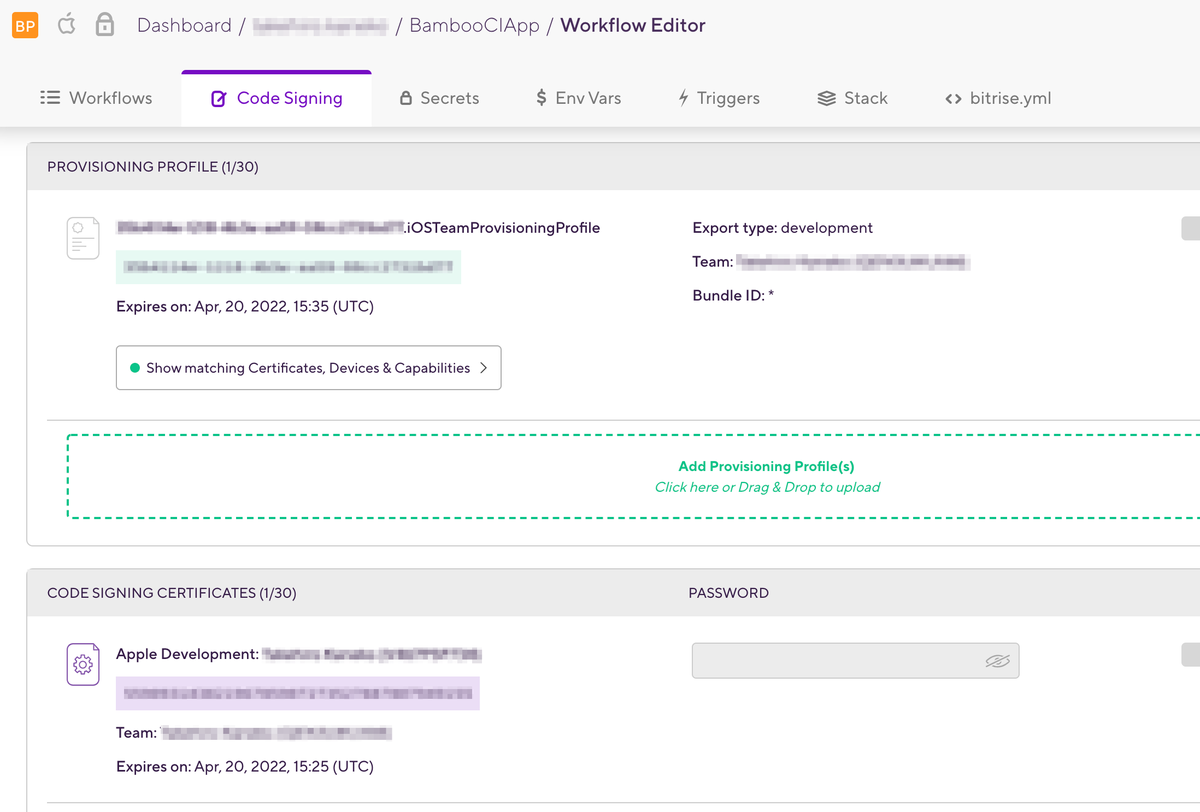Click the Workflows list icon
The height and width of the screenshot is (812, 1200).
coord(50,98)
